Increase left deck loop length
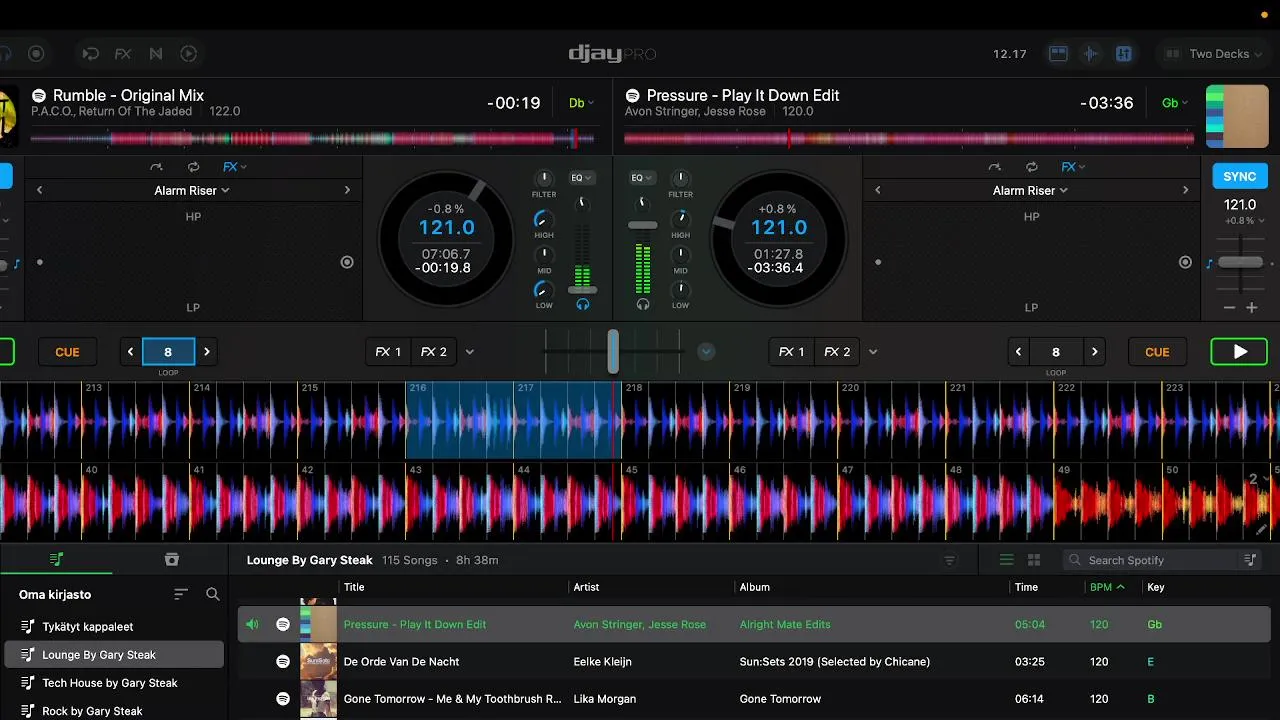Image resolution: width=1280 pixels, height=720 pixels. click(206, 352)
